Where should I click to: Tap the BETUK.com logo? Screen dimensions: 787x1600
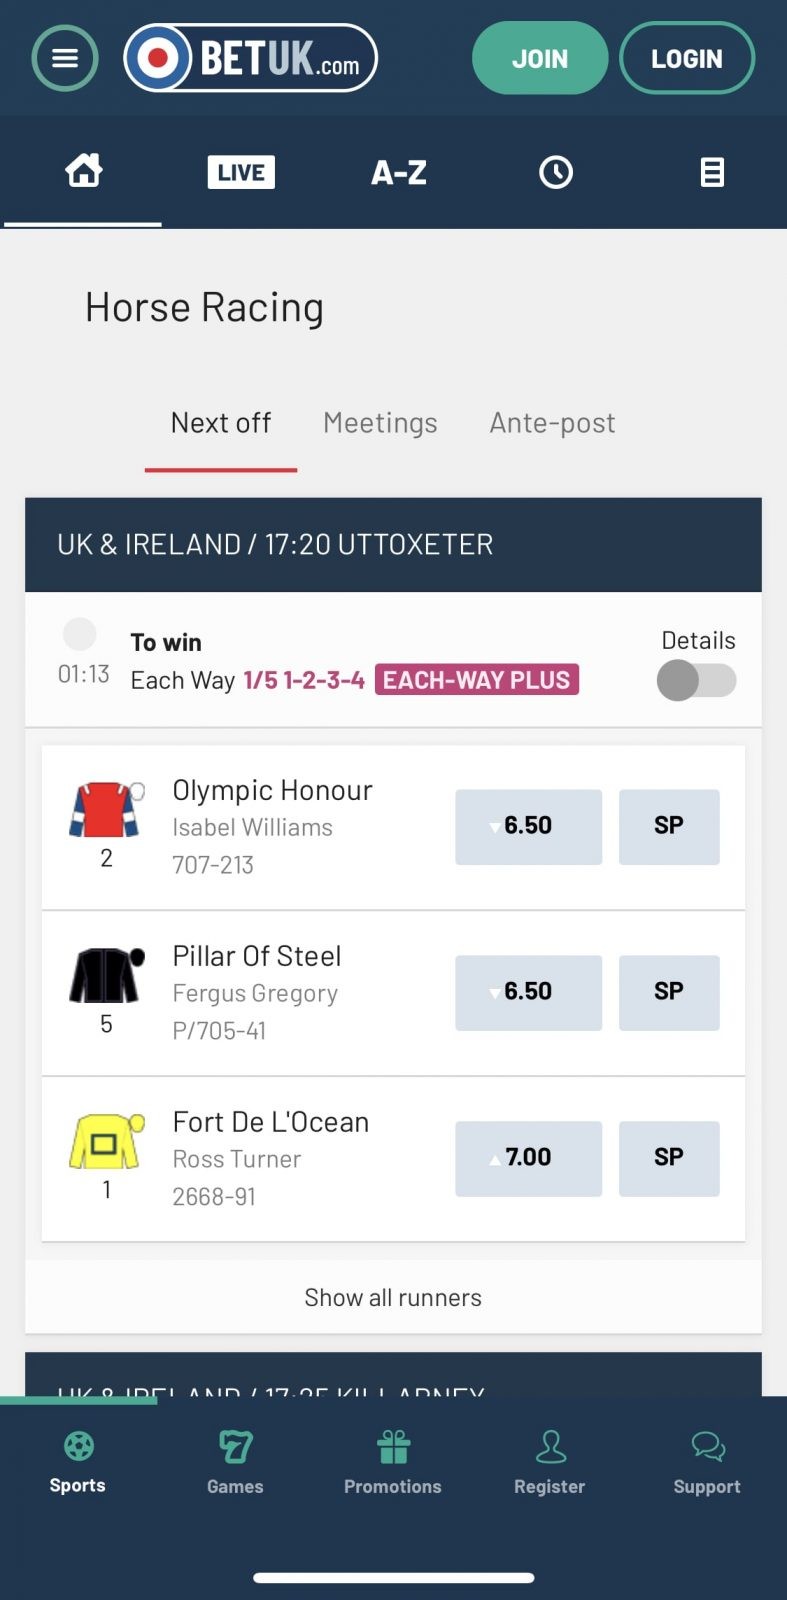(250, 58)
